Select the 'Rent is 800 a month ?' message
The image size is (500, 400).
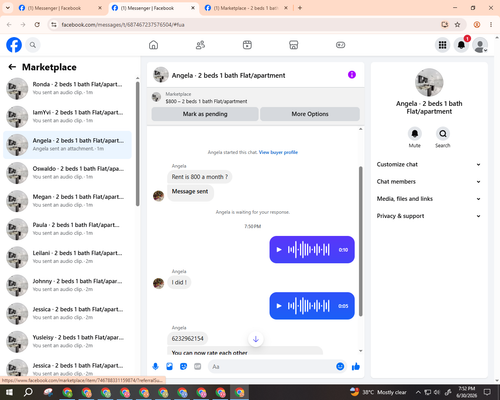(x=200, y=177)
